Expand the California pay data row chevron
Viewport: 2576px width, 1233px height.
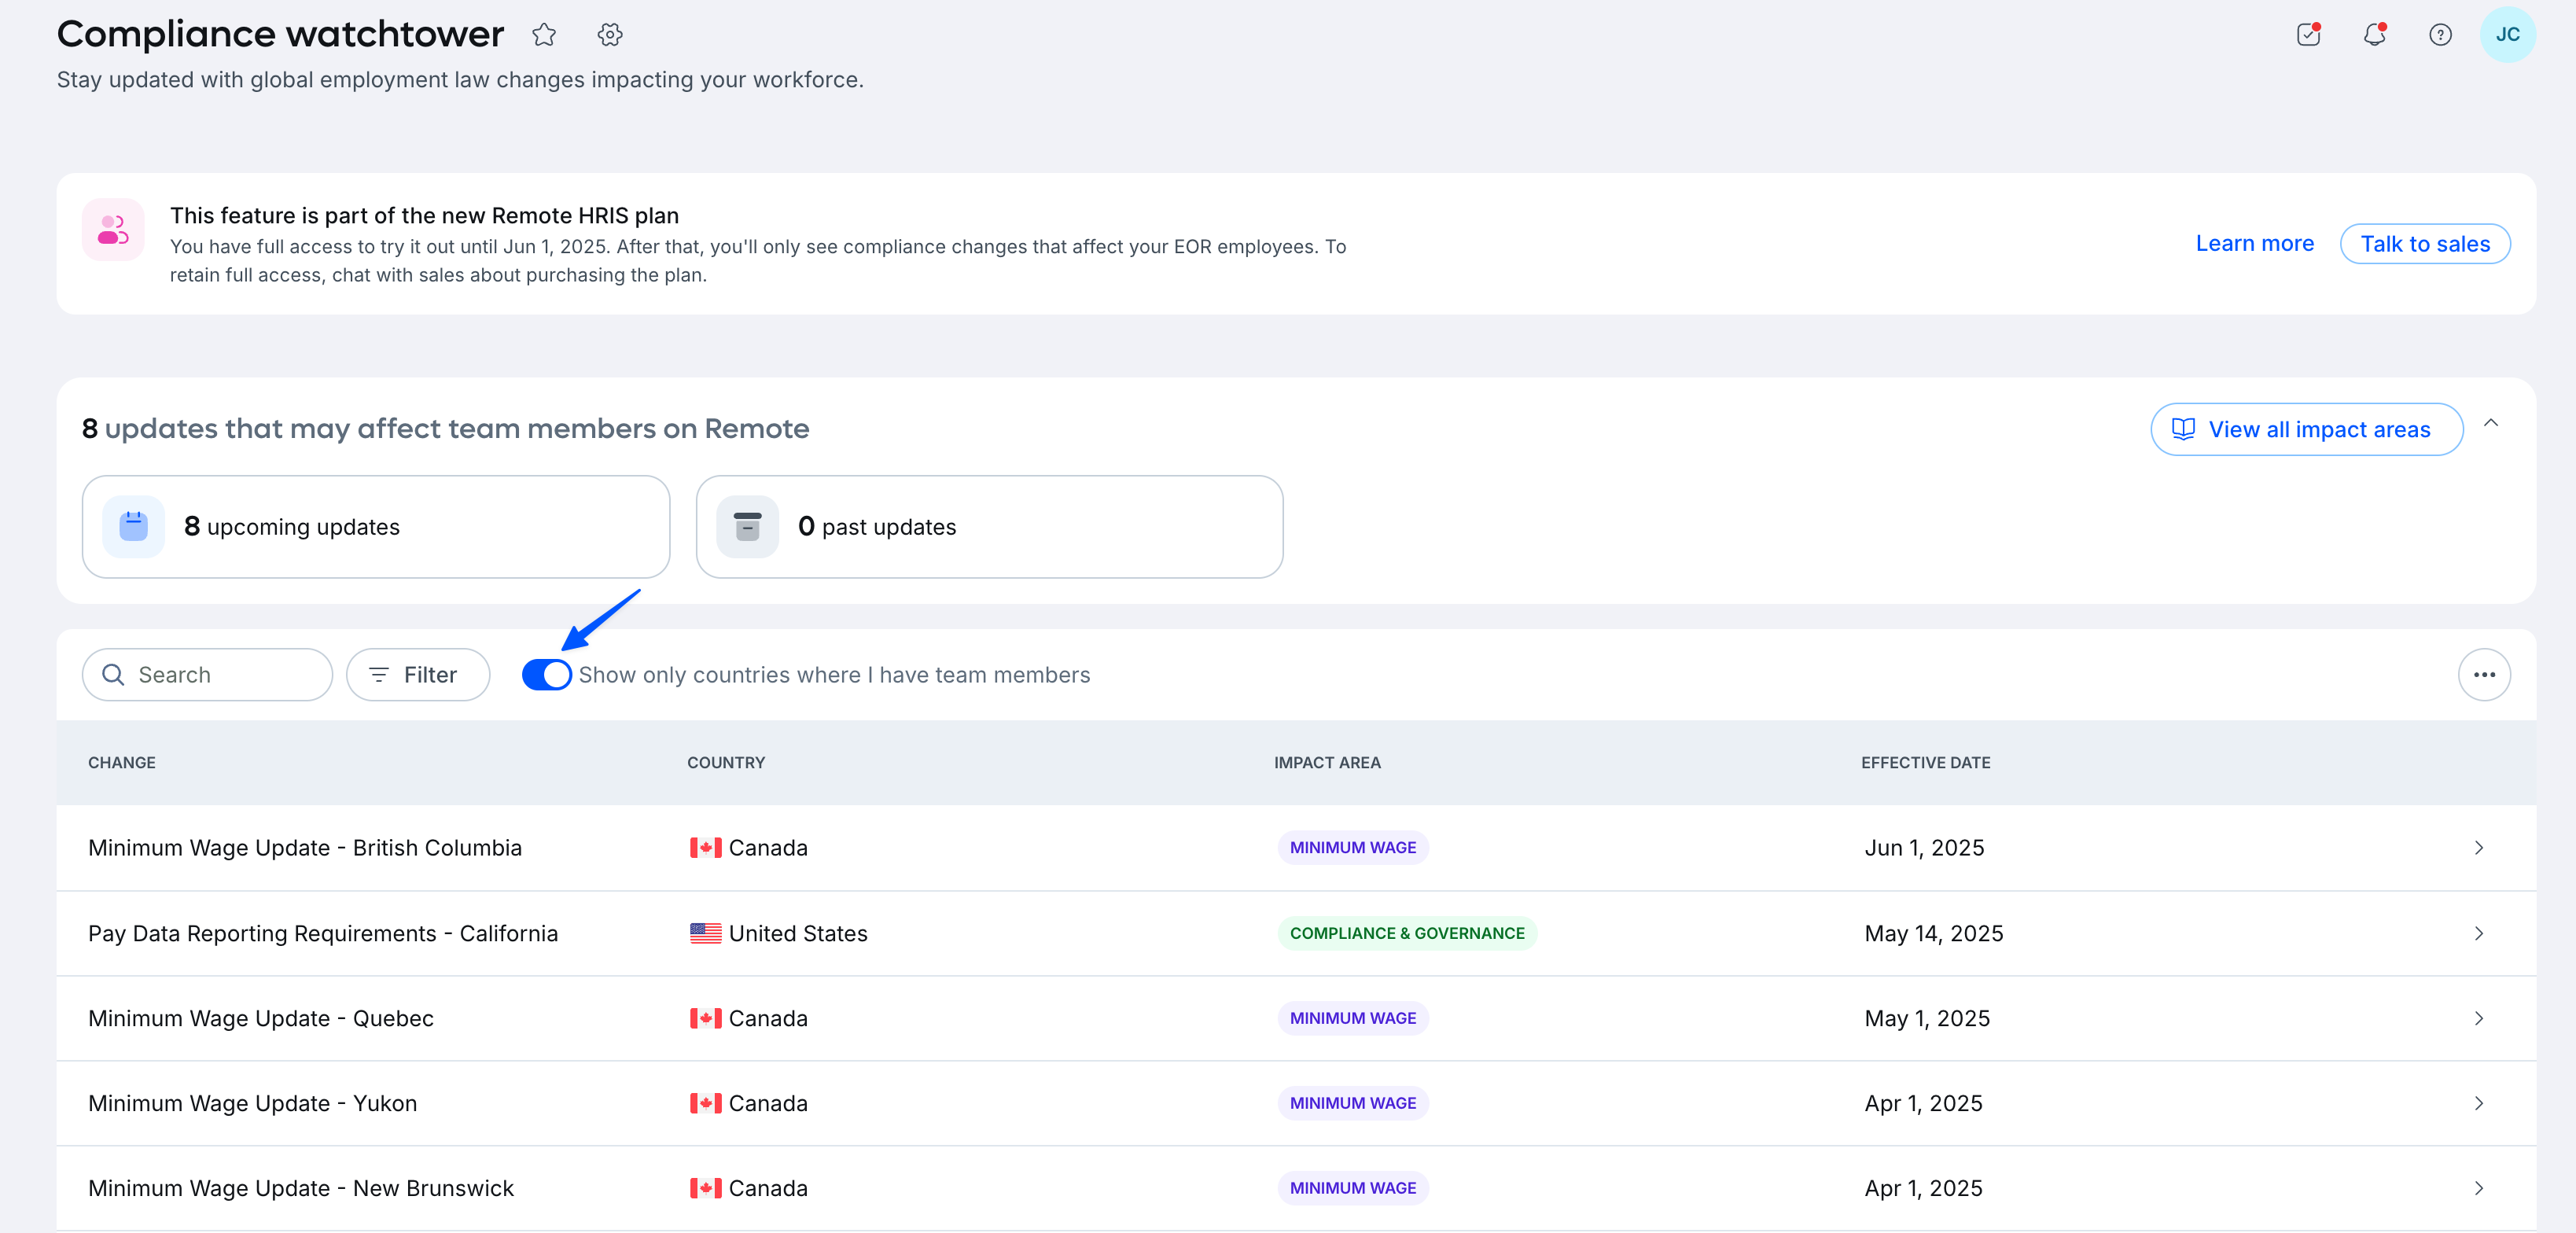(x=2479, y=933)
